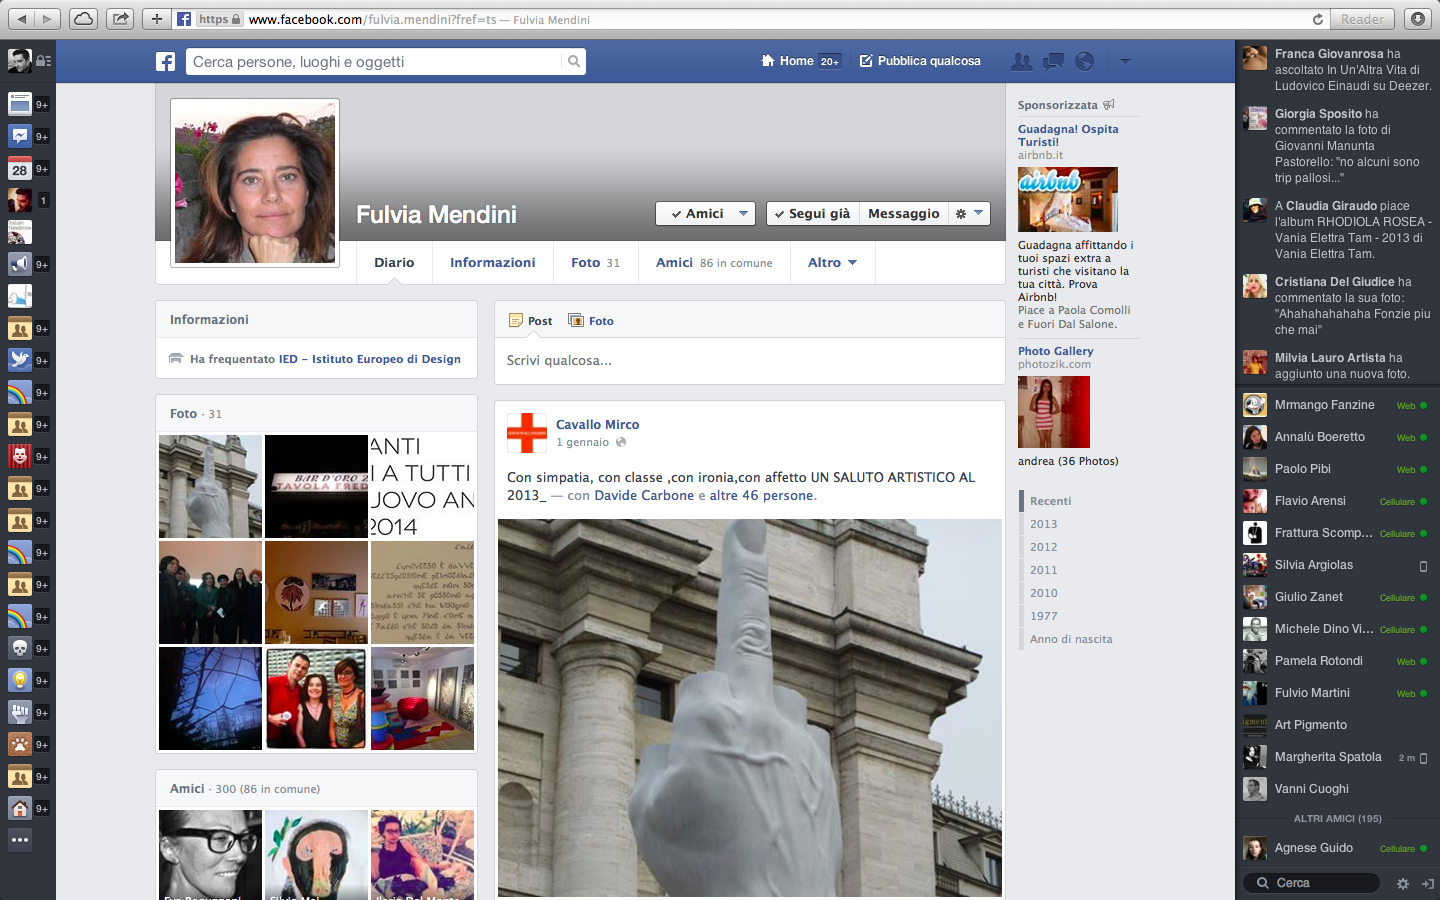Image resolution: width=1440 pixels, height=900 pixels.
Task: Expand the account menu arrow in header
Action: pos(1125,62)
